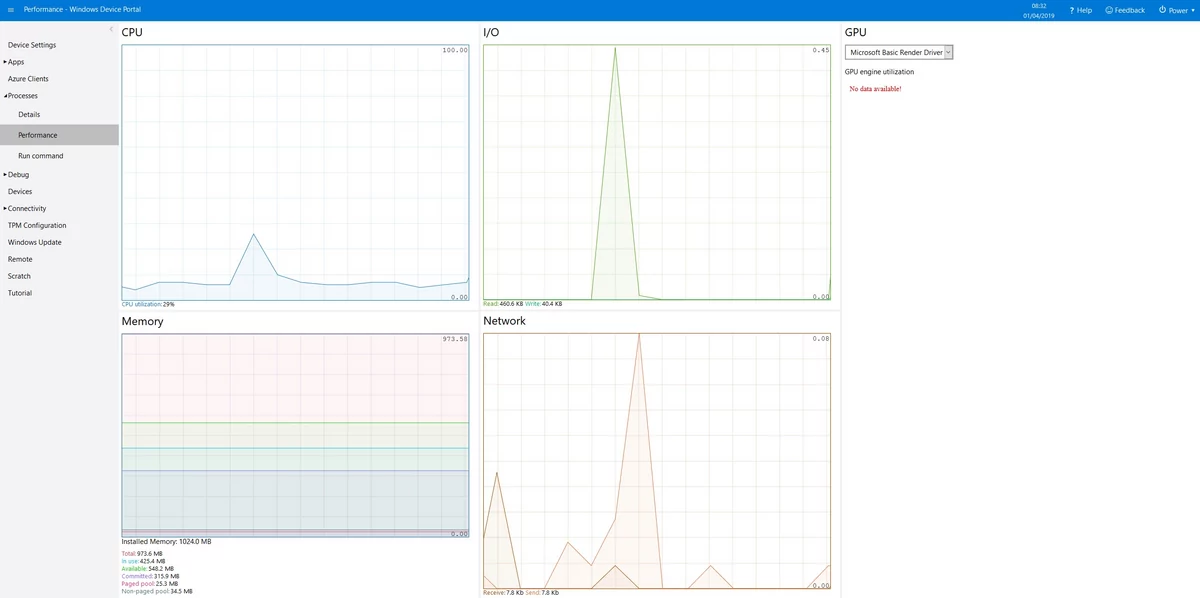Click 'GPU engine utilization' label
The image size is (1200, 598).
point(879,72)
